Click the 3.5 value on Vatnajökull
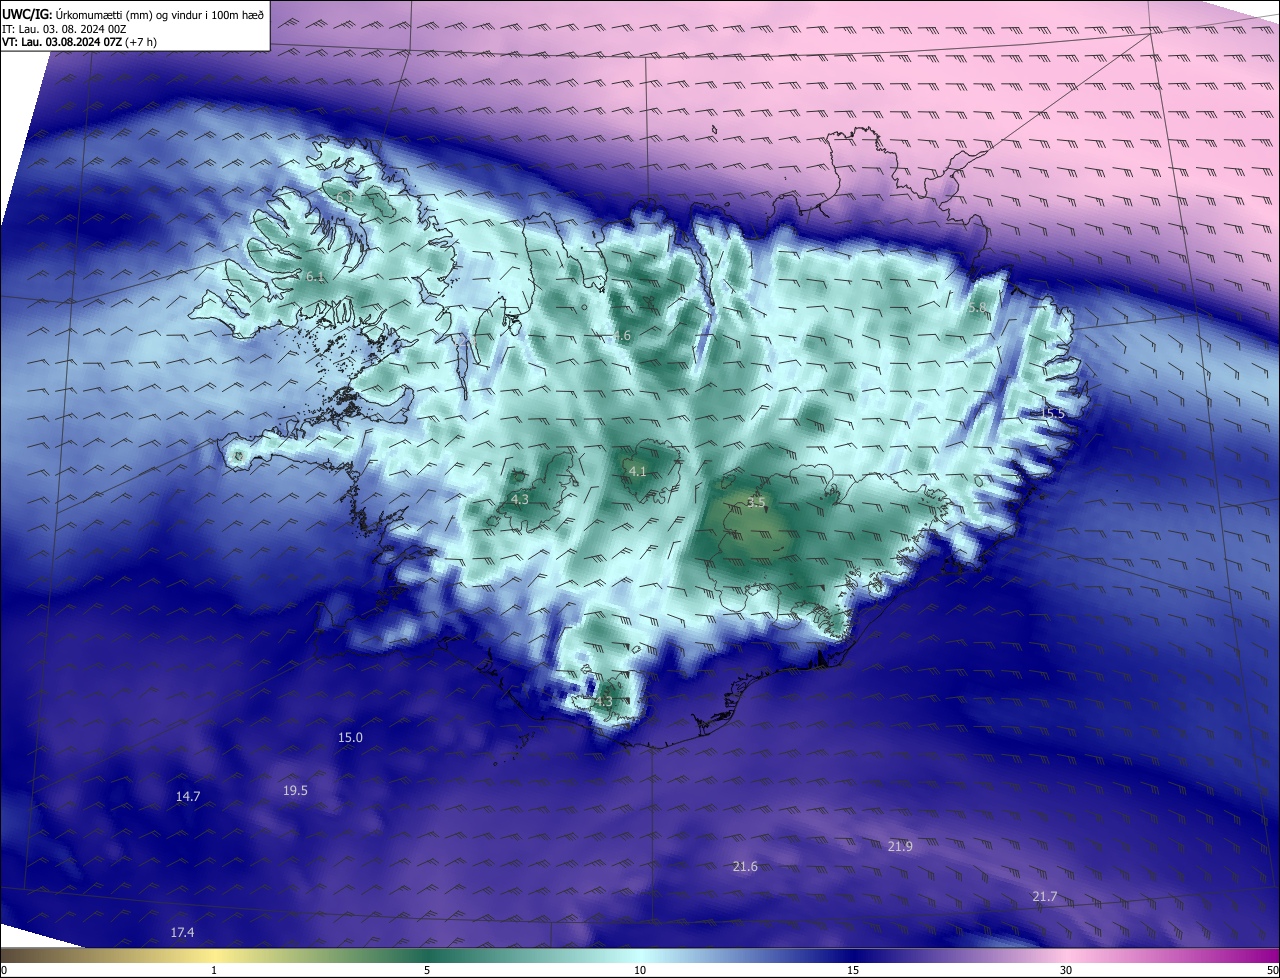Image resolution: width=1280 pixels, height=978 pixels. (x=756, y=502)
